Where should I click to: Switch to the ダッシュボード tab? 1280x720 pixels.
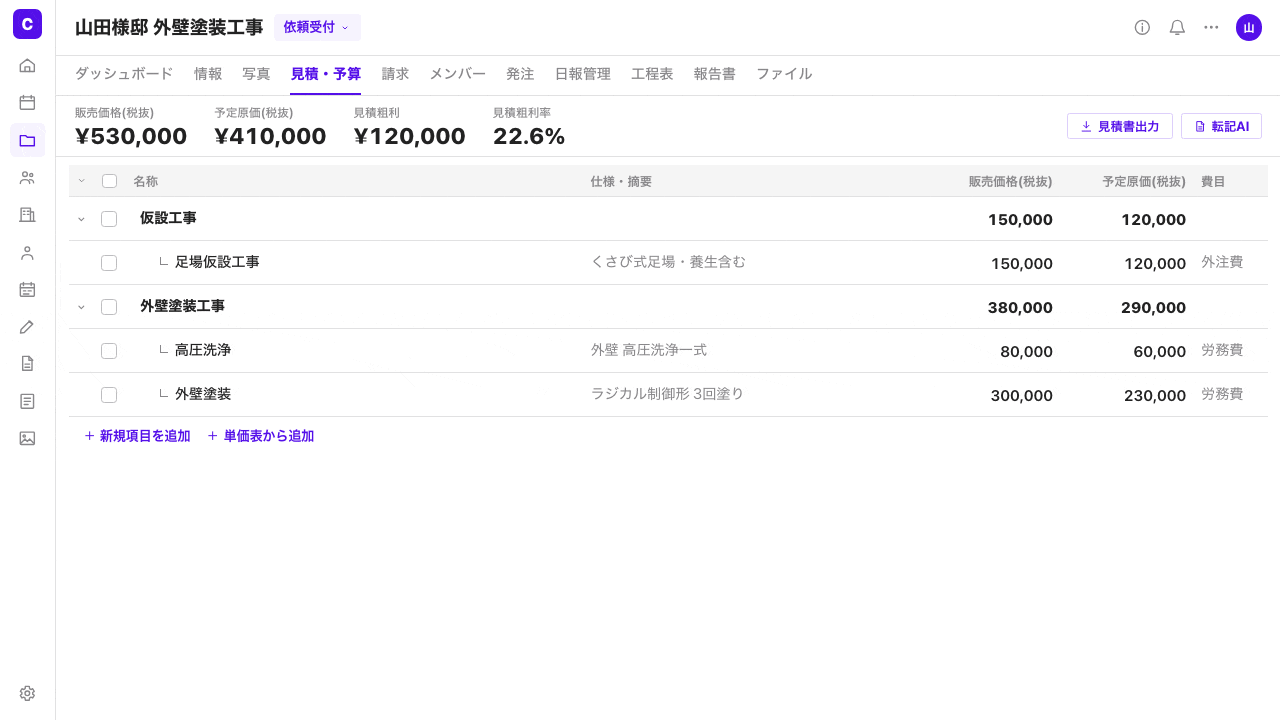[124, 74]
